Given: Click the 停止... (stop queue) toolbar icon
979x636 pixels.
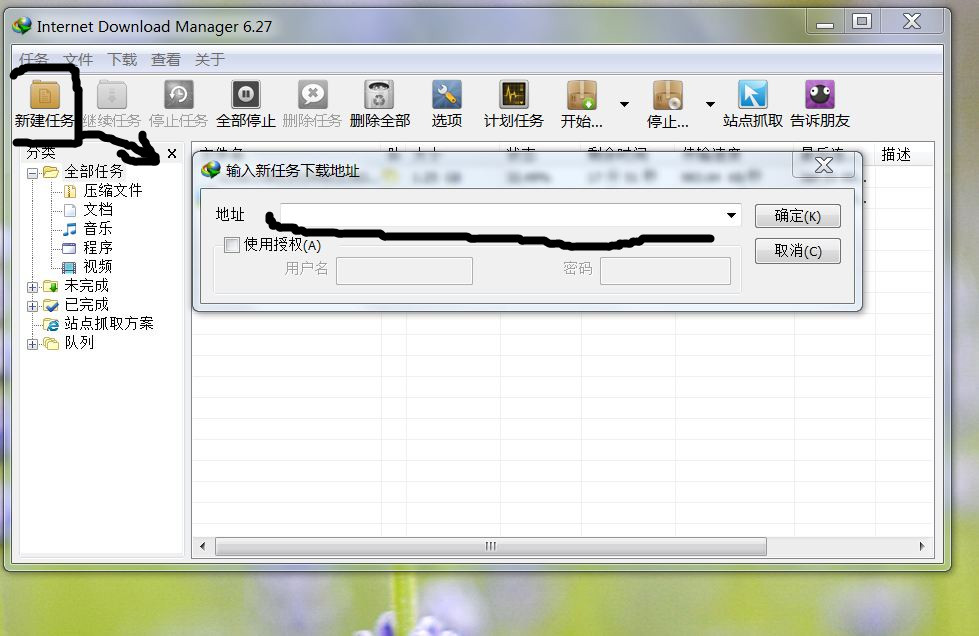Looking at the screenshot, I should pyautogui.click(x=667, y=95).
